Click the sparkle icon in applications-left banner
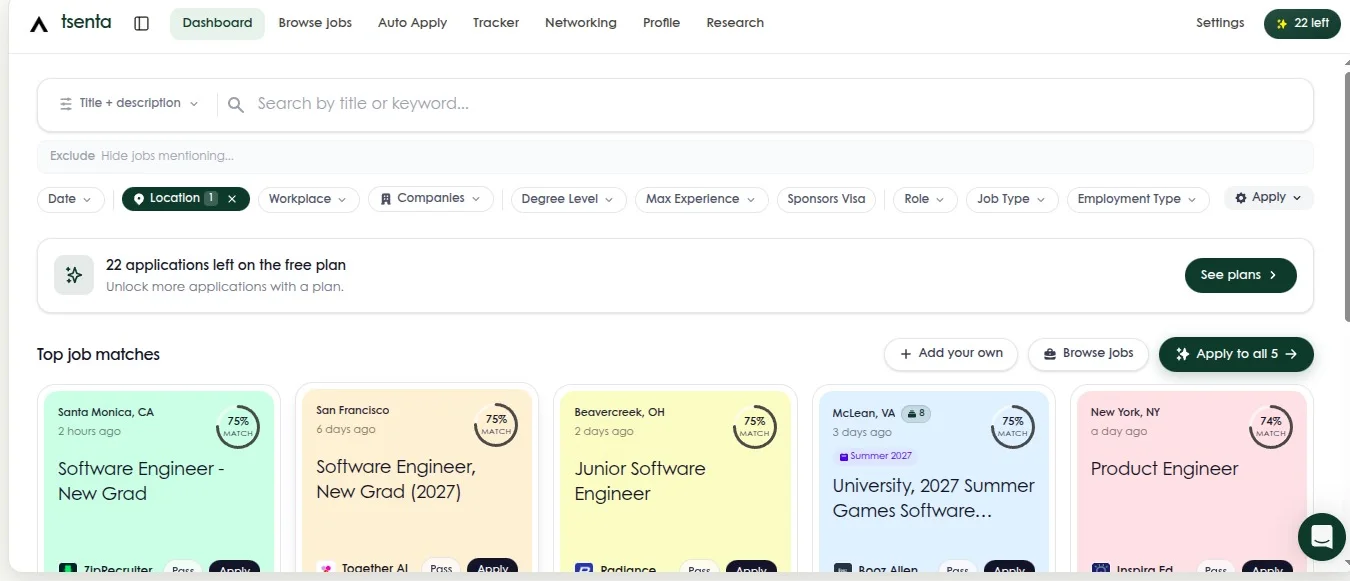The height and width of the screenshot is (581, 1350). point(74,275)
